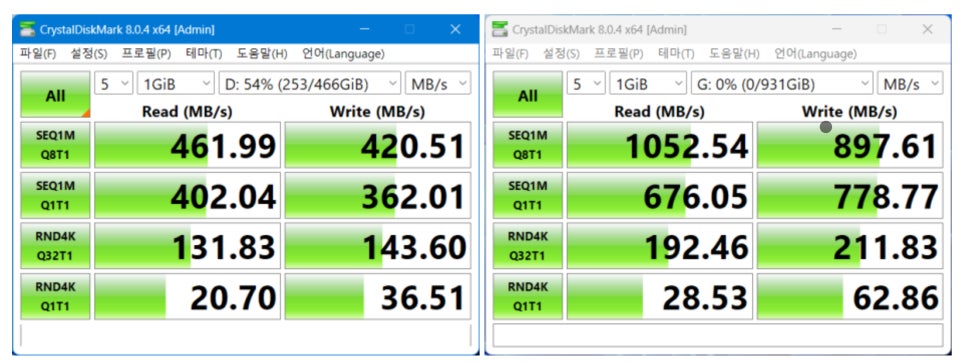Click the 461.99 read result
Screen dimensions: 966x362
click(187, 145)
